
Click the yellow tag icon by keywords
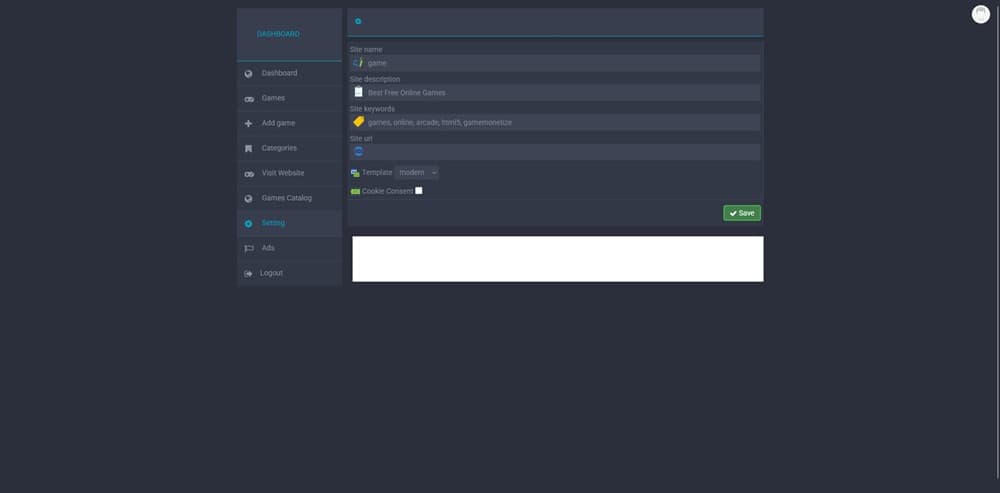[358, 122]
